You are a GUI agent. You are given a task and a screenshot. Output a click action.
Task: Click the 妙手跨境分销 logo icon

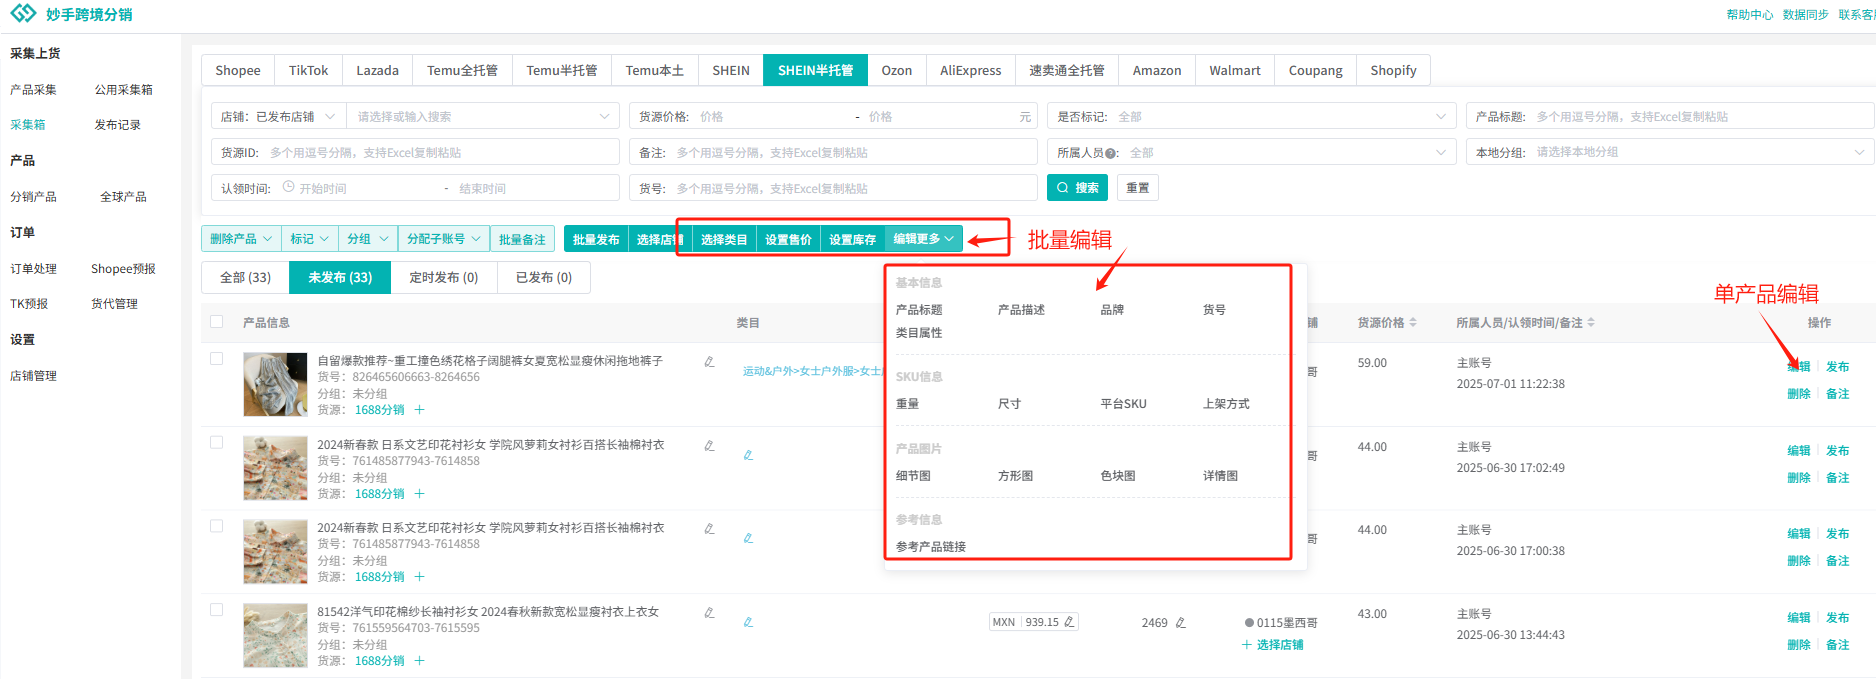coord(23,13)
